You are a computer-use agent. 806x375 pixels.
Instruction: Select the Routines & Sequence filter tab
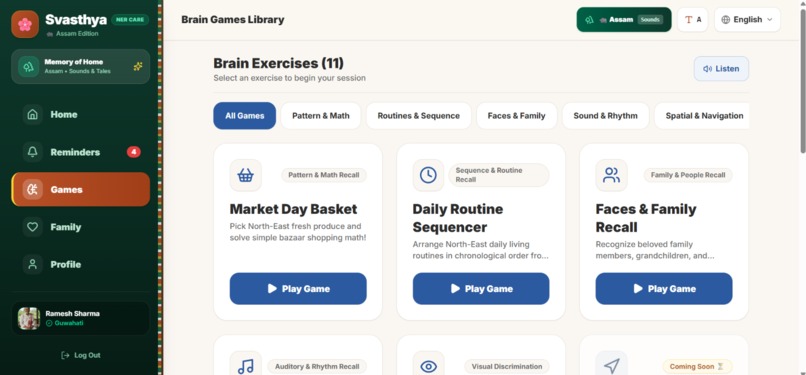(418, 116)
